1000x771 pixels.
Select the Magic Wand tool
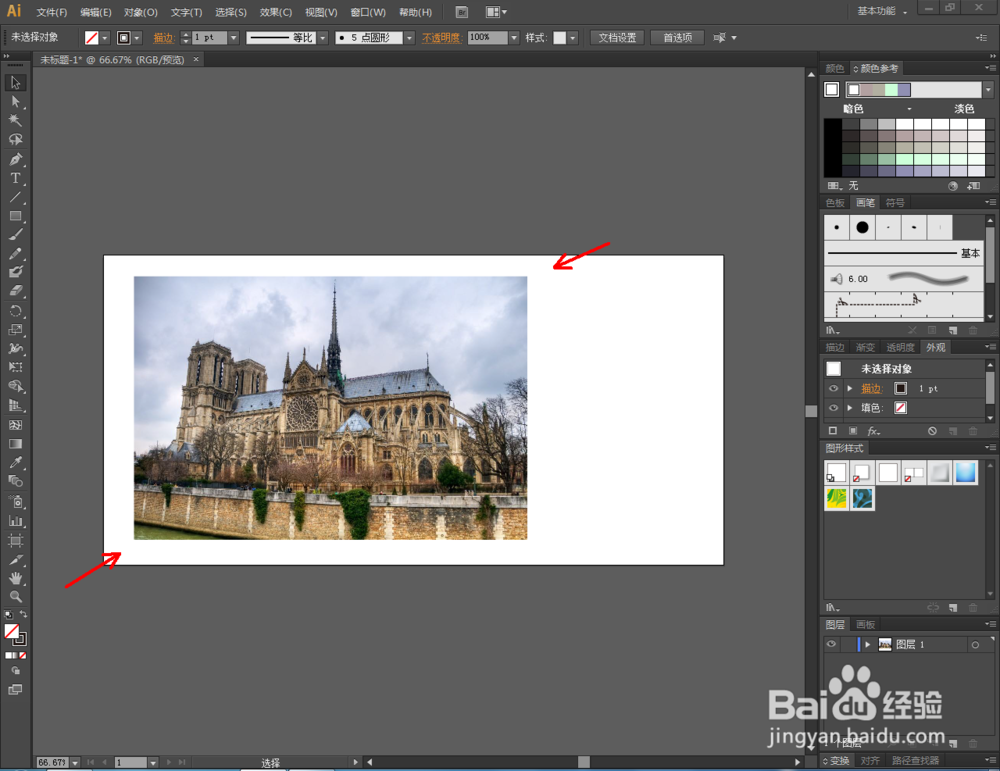[x=15, y=121]
